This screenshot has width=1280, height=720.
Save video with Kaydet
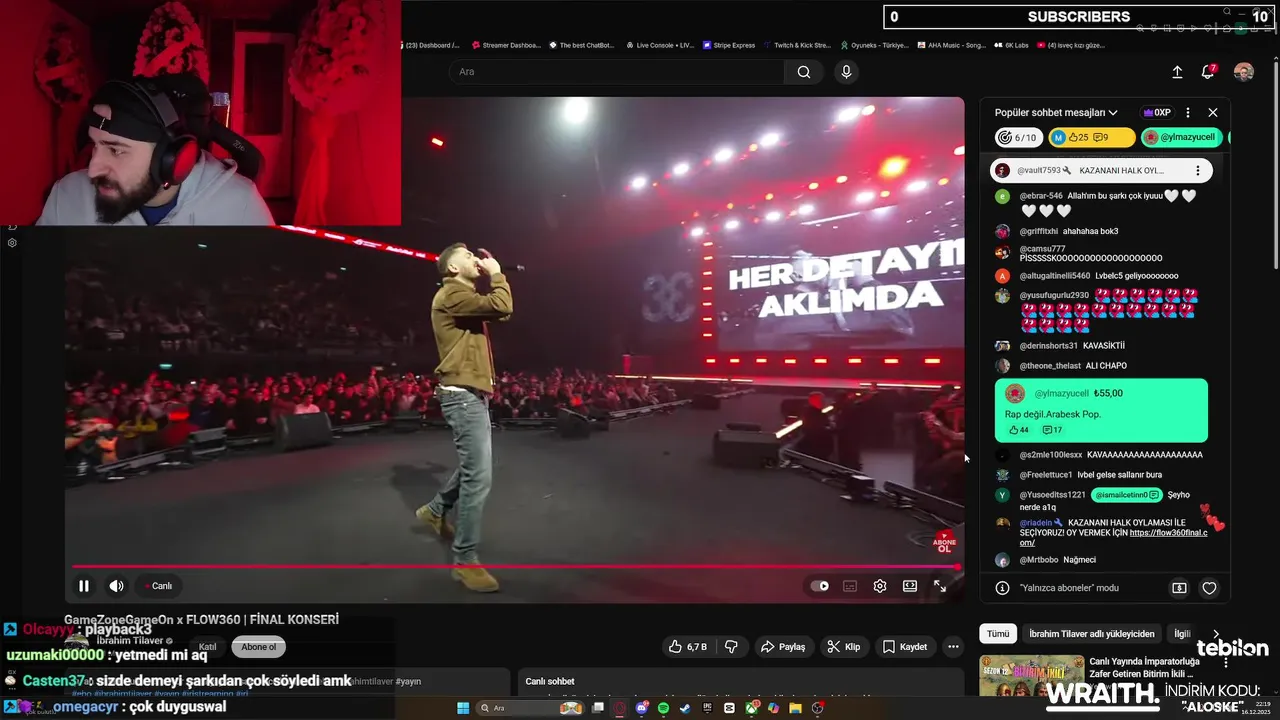click(905, 647)
